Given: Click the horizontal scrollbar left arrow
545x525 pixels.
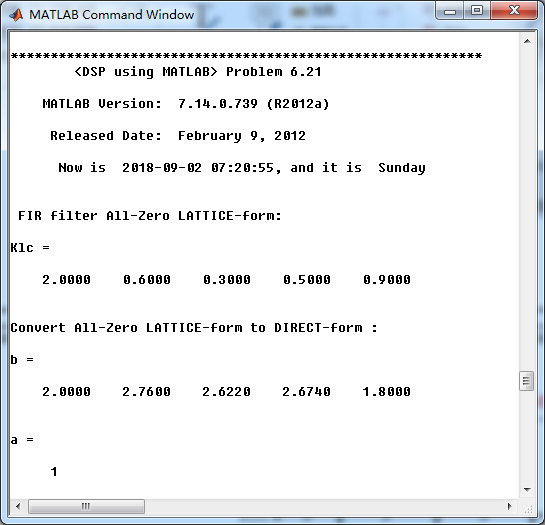Looking at the screenshot, I should pyautogui.click(x=18, y=506).
